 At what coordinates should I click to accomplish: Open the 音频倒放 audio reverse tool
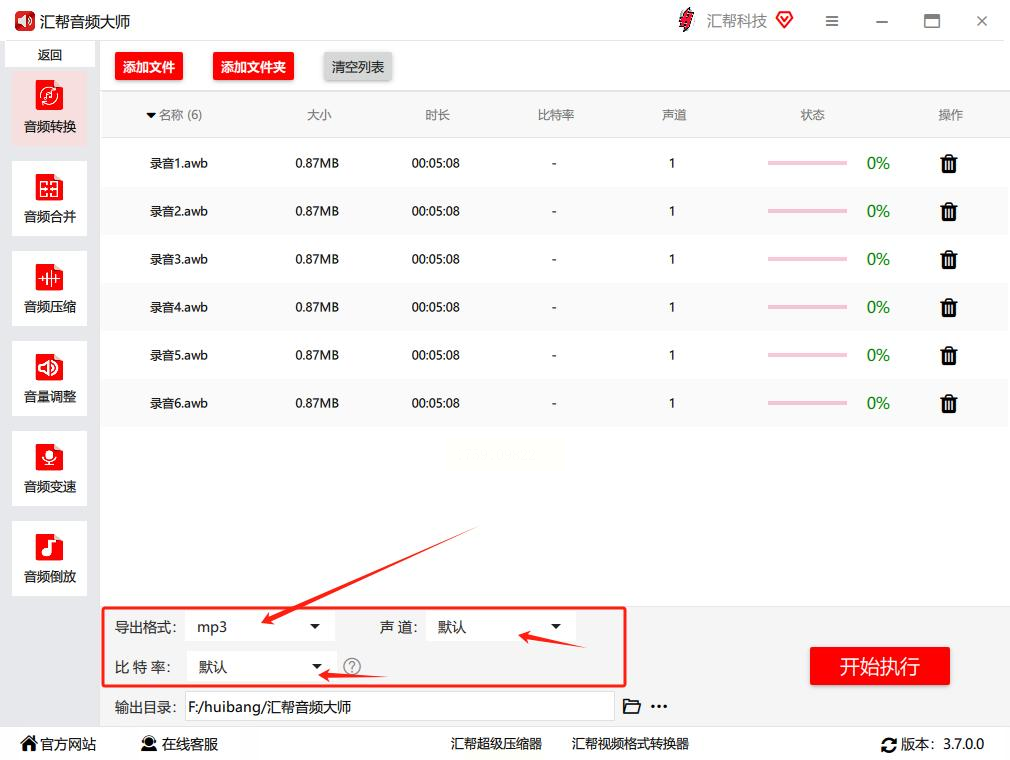point(50,558)
